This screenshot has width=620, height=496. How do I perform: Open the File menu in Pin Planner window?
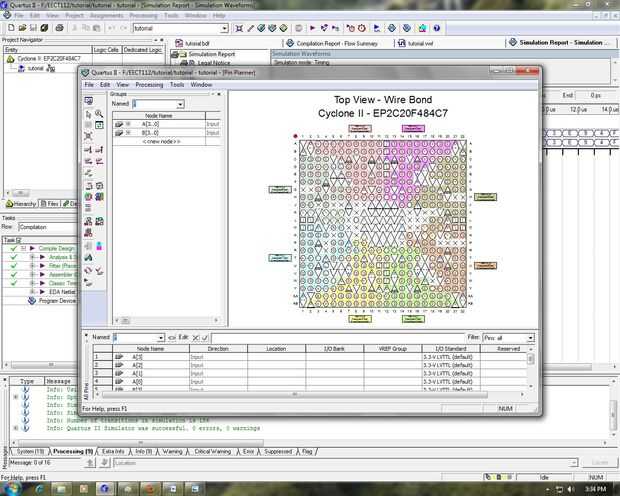pyautogui.click(x=89, y=85)
